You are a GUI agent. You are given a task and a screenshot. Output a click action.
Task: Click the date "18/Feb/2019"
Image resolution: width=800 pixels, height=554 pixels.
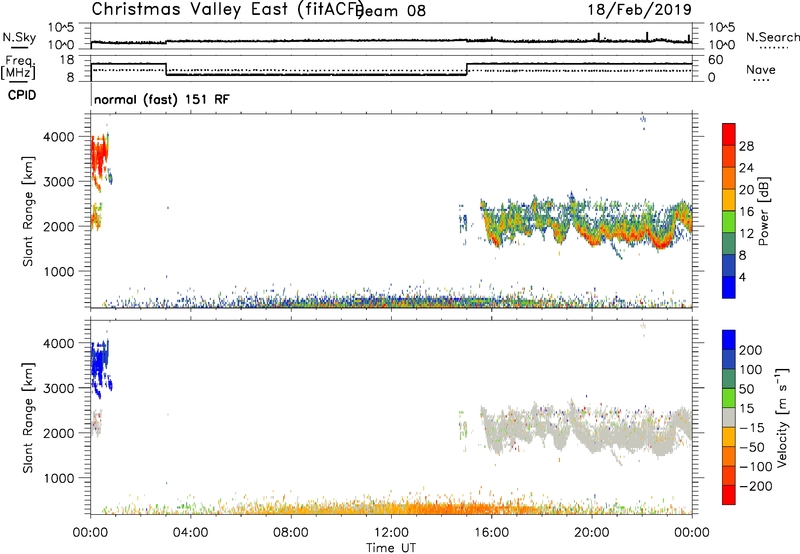coord(639,10)
